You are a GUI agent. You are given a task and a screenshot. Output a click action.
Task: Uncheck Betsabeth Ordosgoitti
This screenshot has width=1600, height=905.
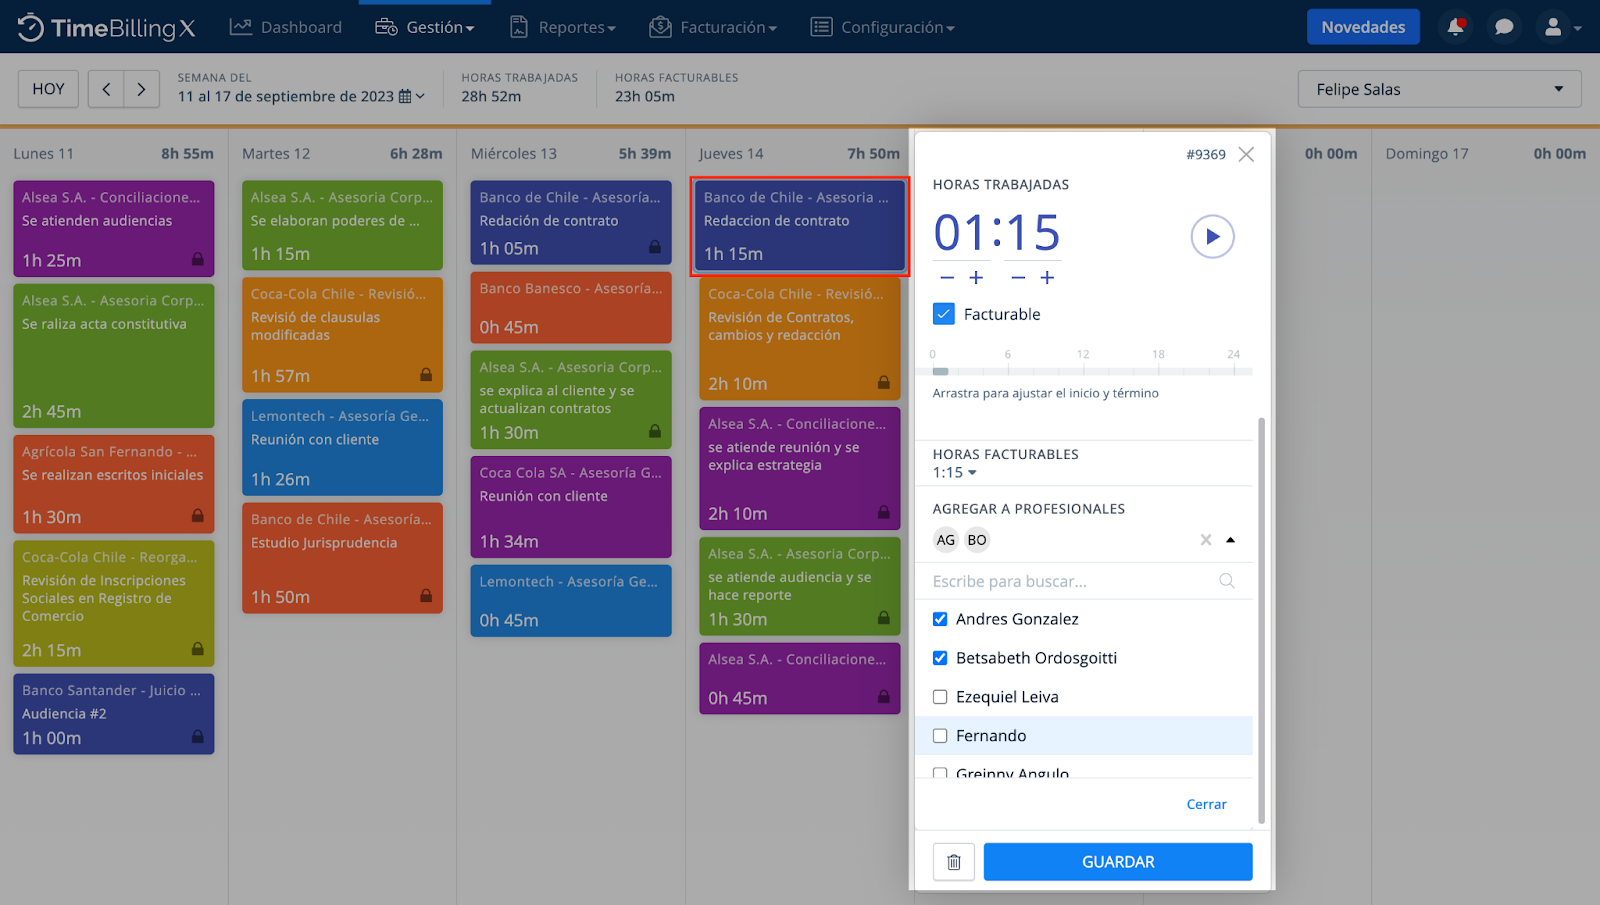(940, 658)
